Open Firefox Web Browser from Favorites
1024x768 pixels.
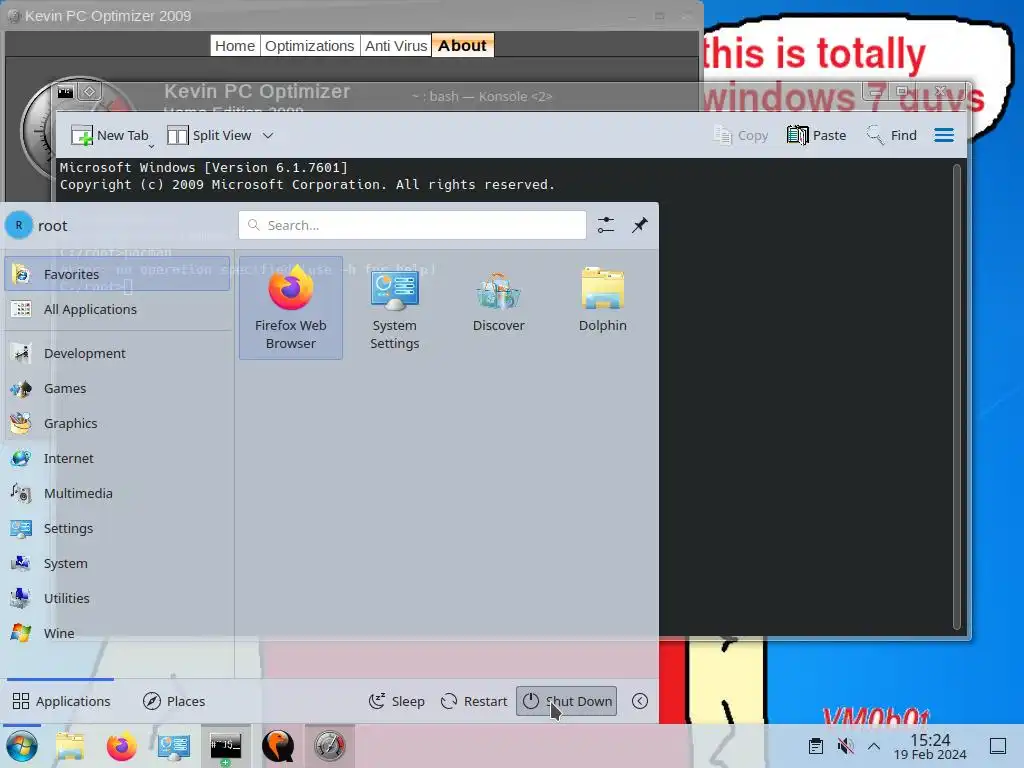point(291,308)
